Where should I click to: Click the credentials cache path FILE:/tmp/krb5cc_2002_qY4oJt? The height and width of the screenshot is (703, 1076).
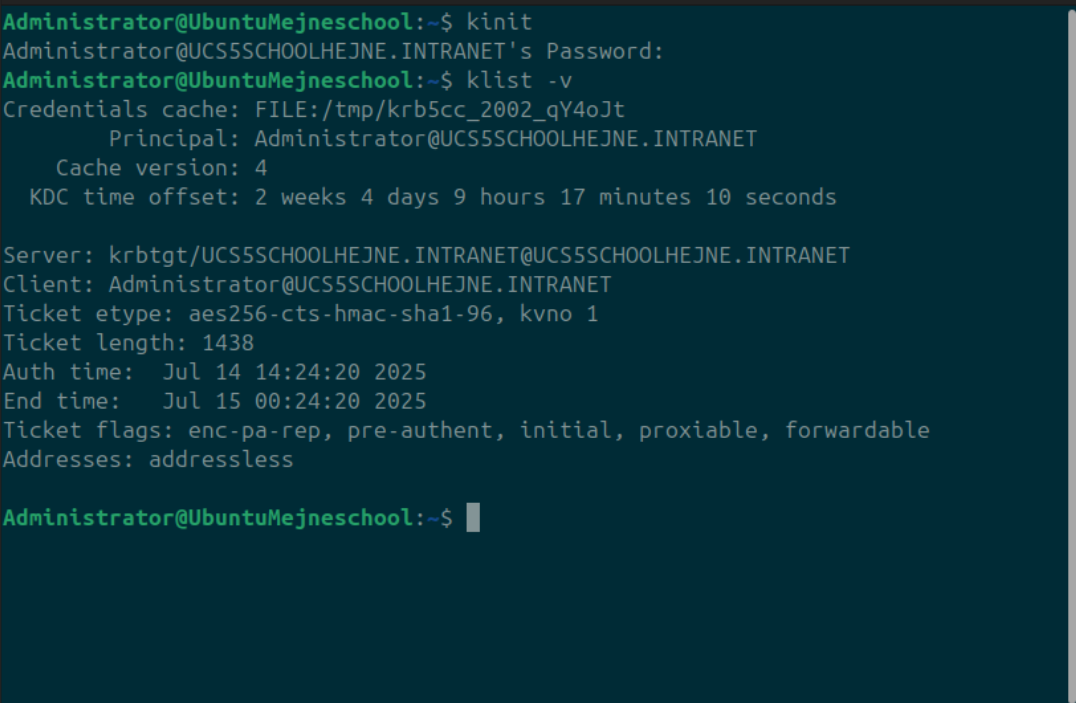tap(440, 110)
